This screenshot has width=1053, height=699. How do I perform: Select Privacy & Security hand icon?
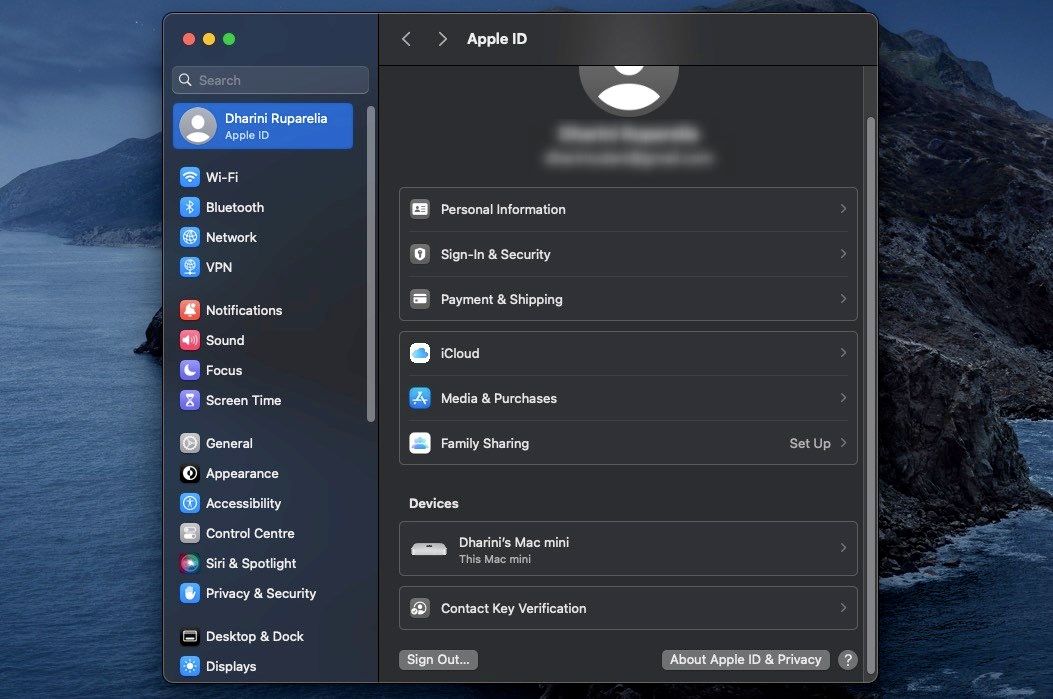click(190, 593)
